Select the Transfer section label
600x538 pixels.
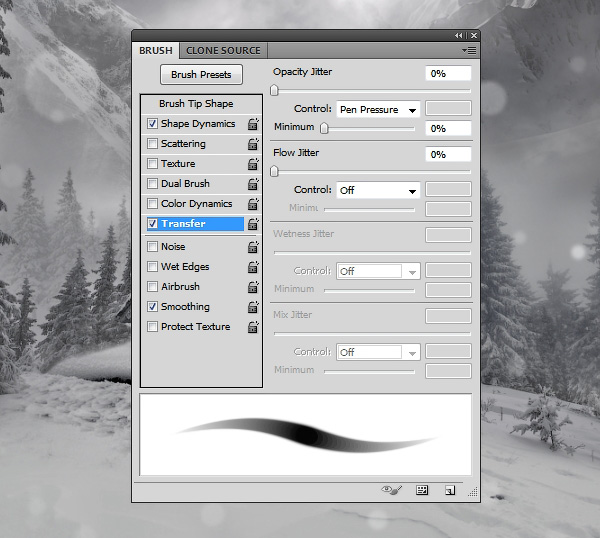pyautogui.click(x=183, y=223)
